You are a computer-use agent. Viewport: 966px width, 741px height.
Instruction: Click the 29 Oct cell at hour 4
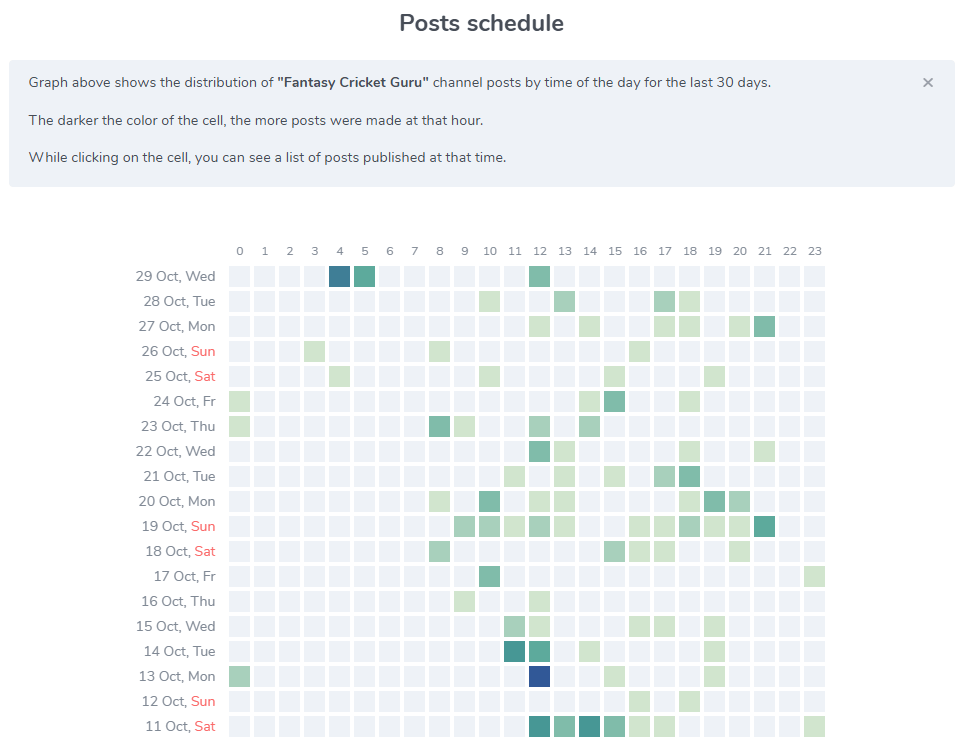pyautogui.click(x=340, y=277)
